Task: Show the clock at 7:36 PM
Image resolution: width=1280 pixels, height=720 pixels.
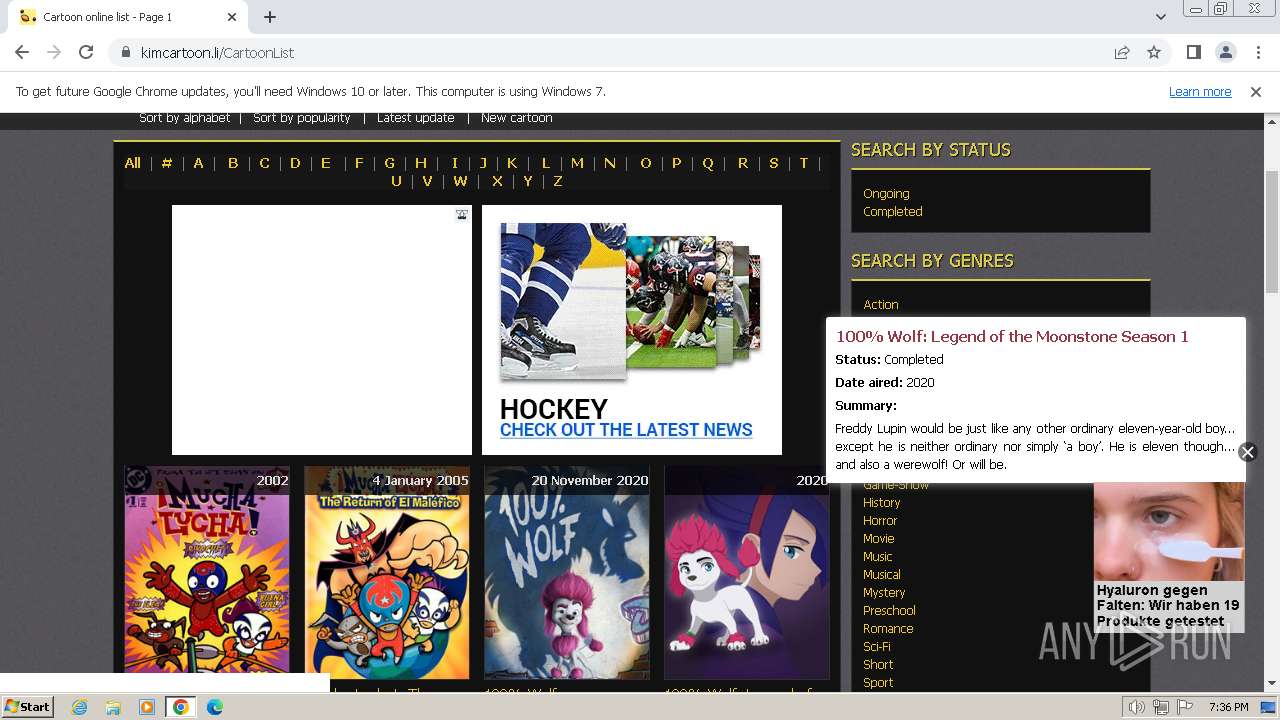Action: pos(1228,707)
